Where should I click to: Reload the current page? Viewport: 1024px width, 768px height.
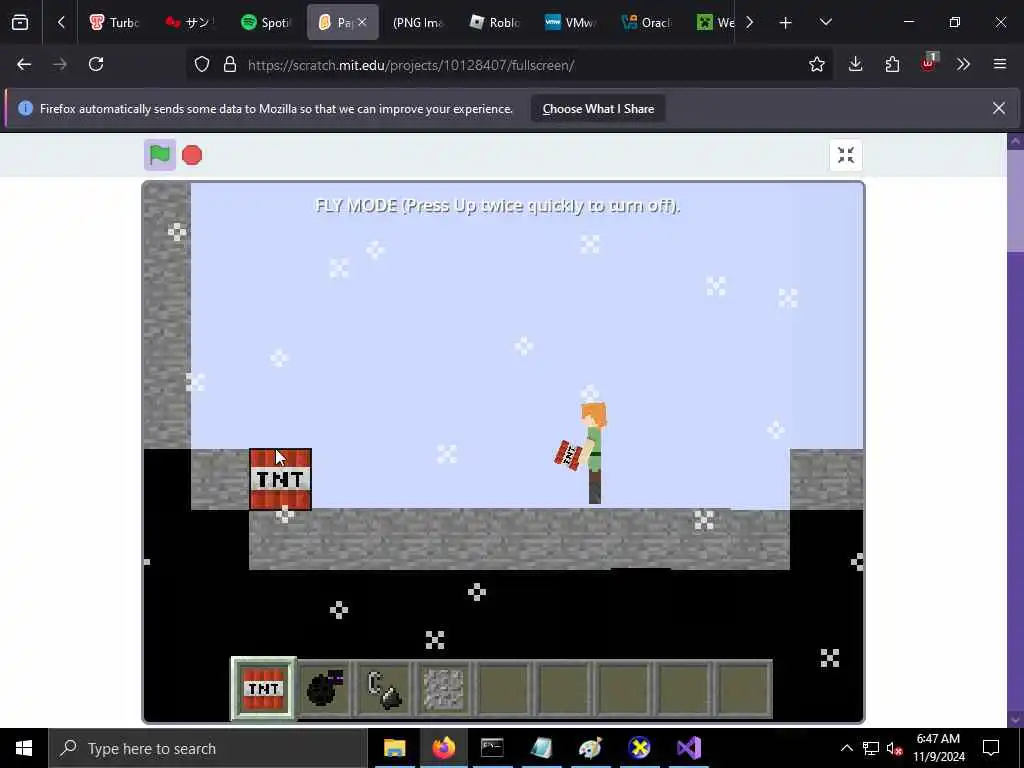pos(96,64)
